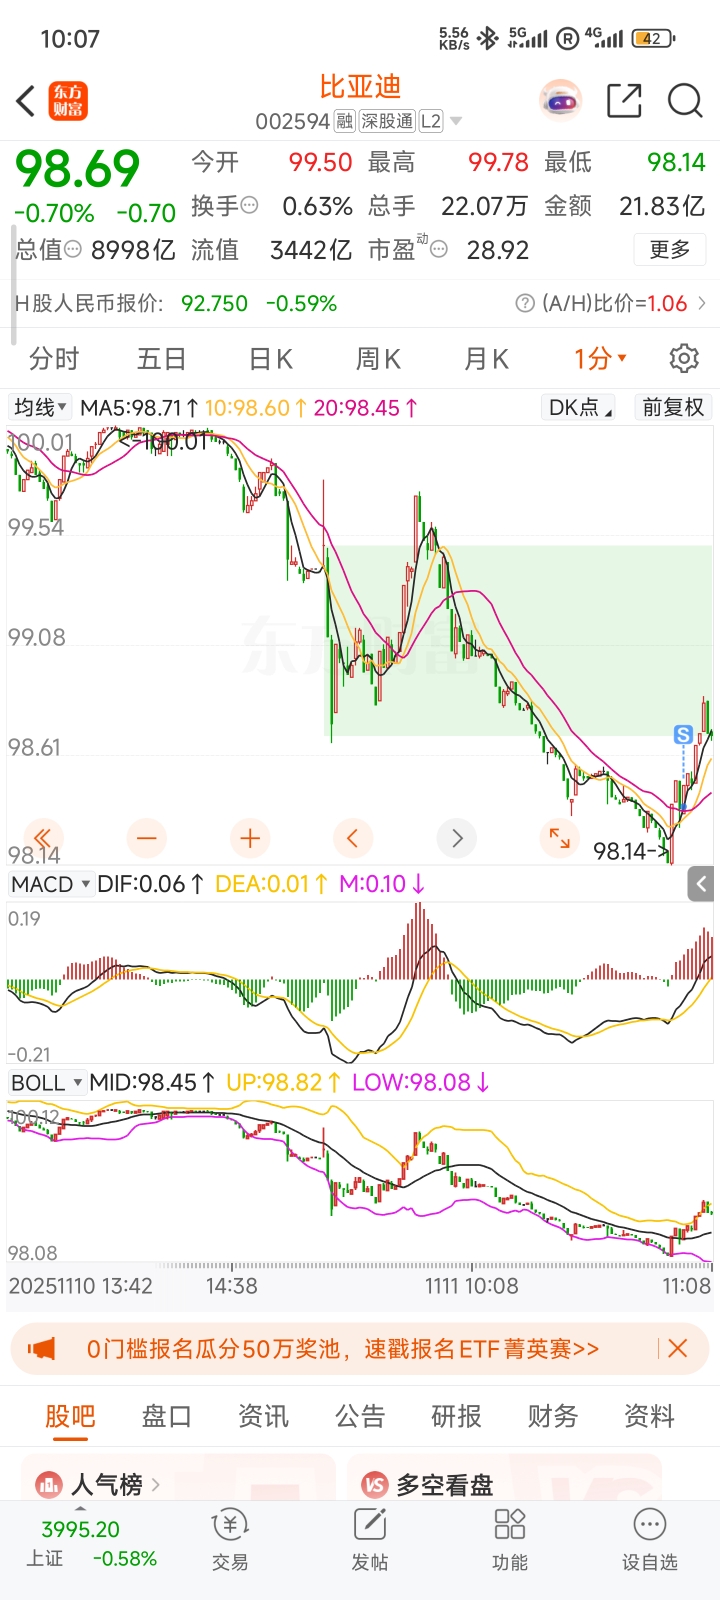Tap the double left arrow icon
This screenshot has width=720, height=1600.
click(42, 838)
